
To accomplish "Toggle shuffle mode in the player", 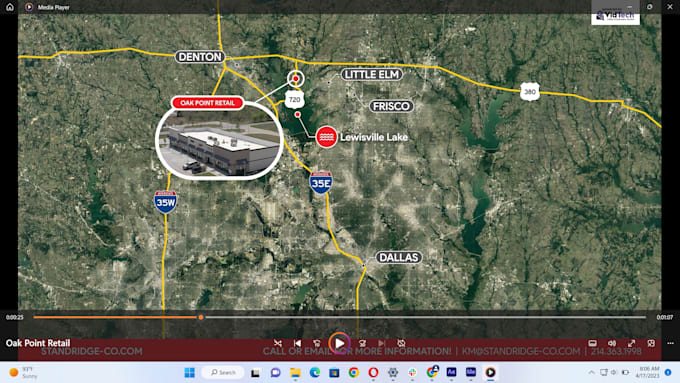I will [x=278, y=343].
